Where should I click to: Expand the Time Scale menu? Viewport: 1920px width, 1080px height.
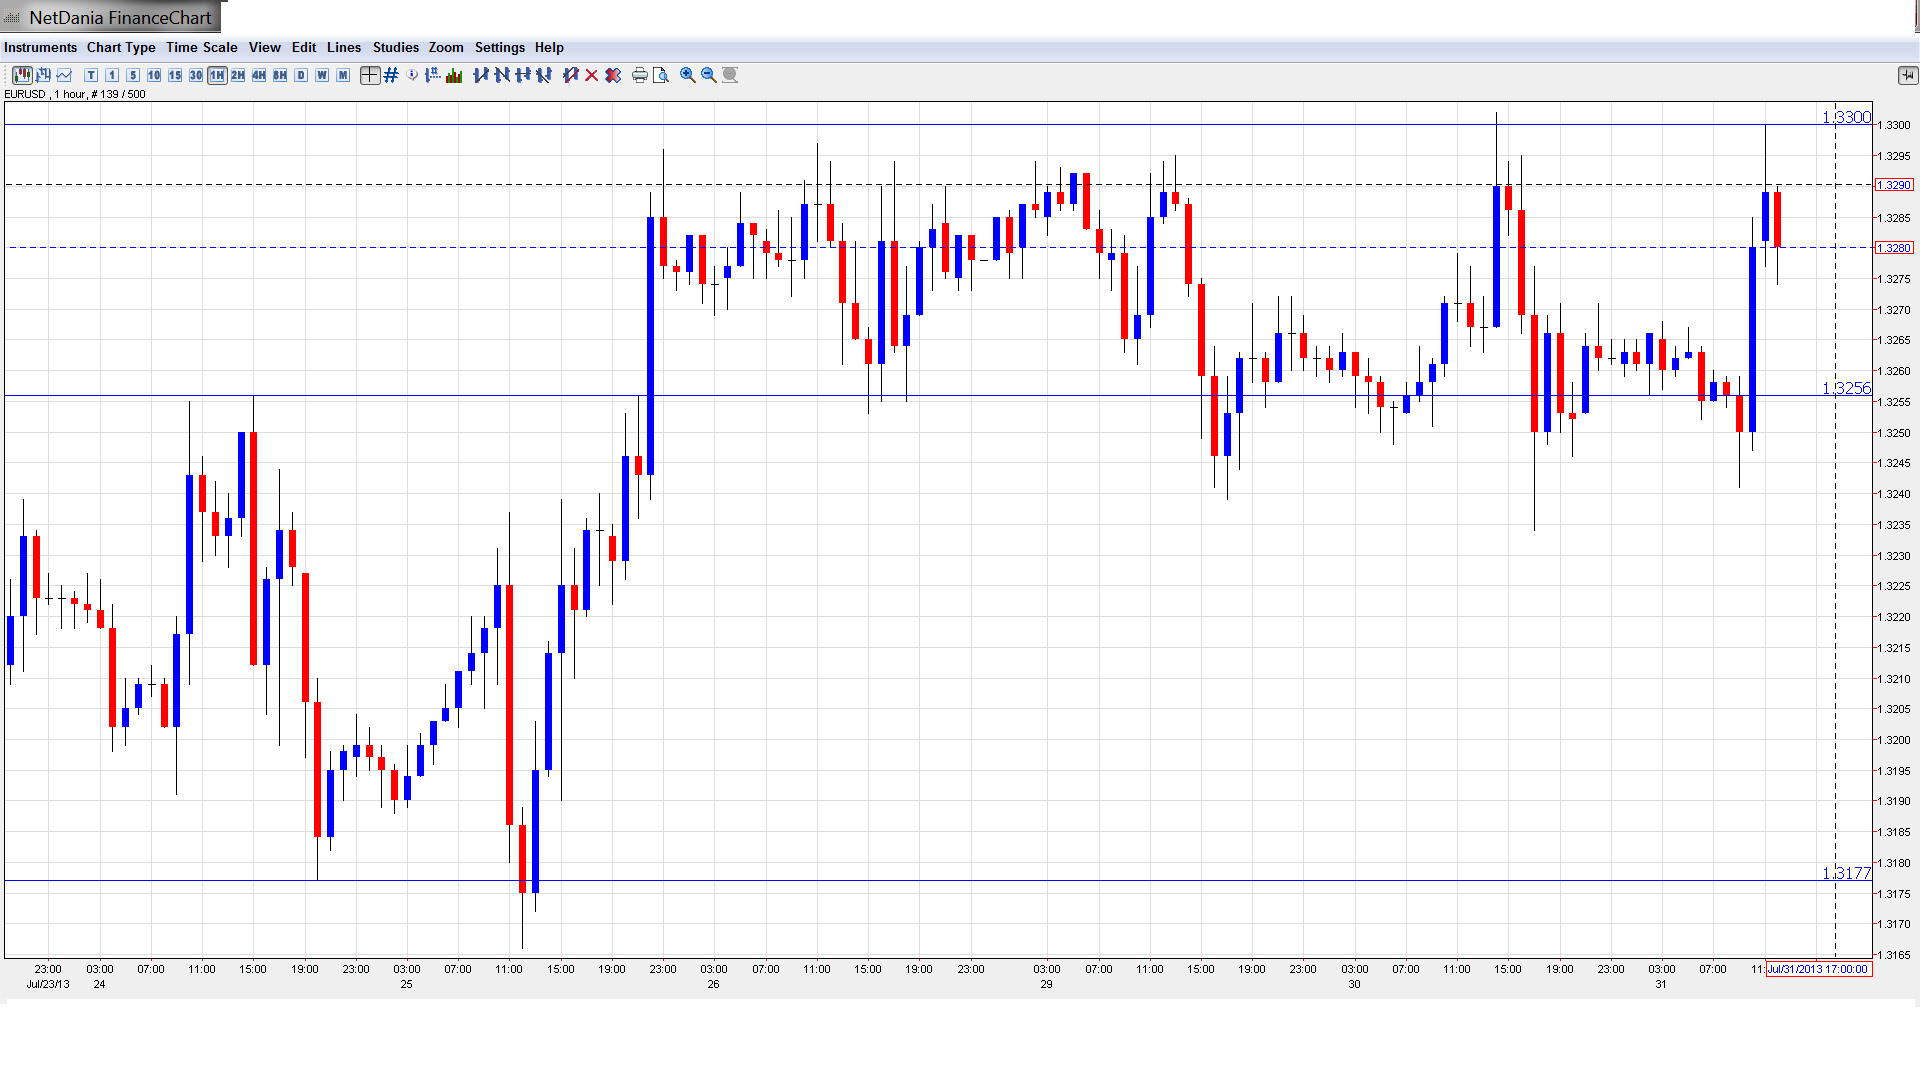pos(201,47)
